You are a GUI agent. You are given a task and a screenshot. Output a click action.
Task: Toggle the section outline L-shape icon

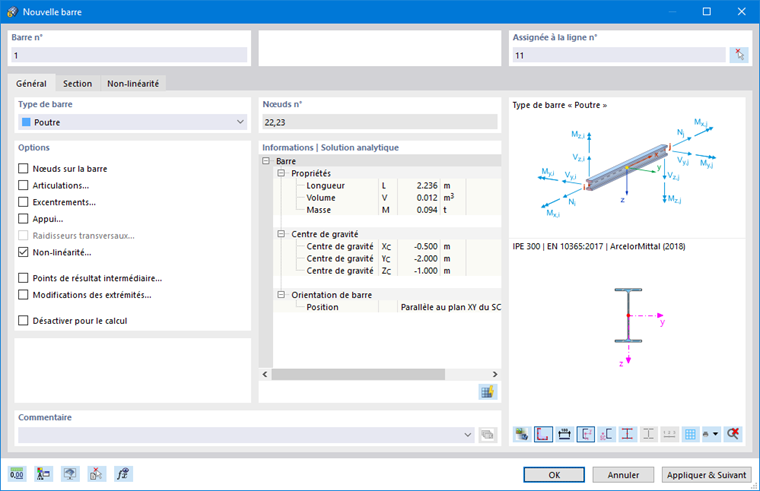click(543, 434)
